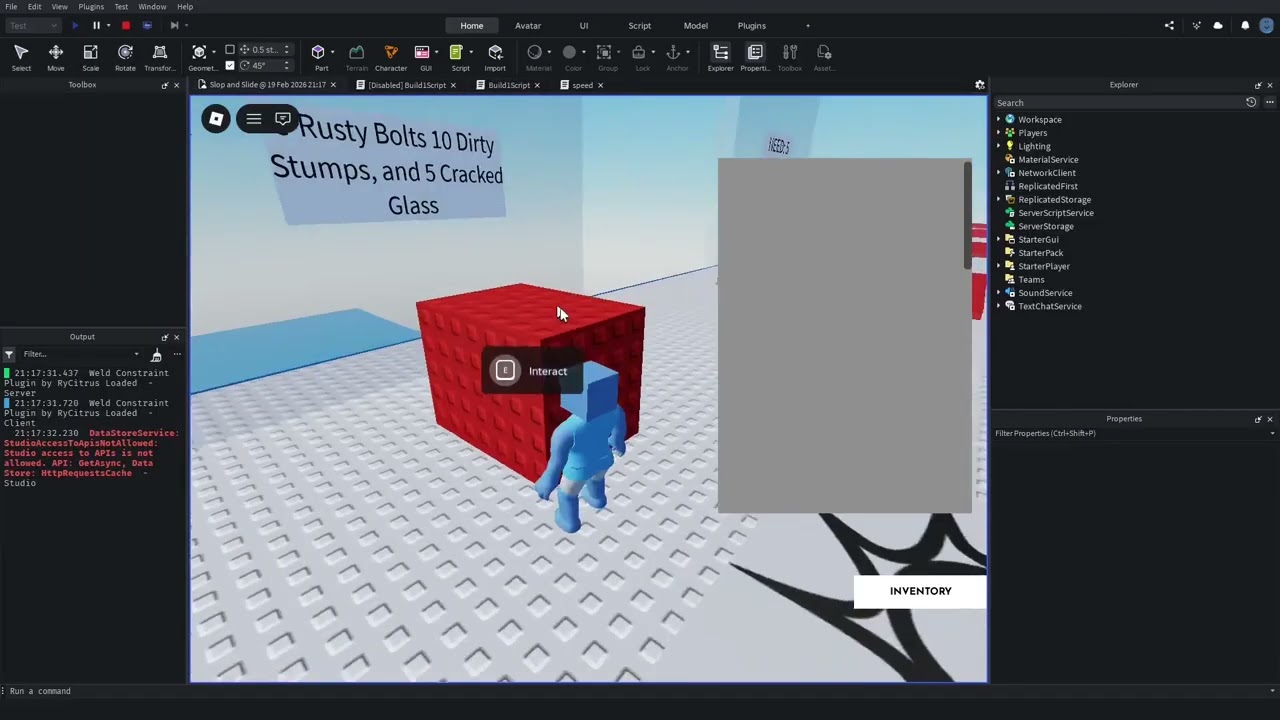Screen dimensions: 1280x720
Task: Open the Test mode dropdown
Action: (x=32, y=25)
